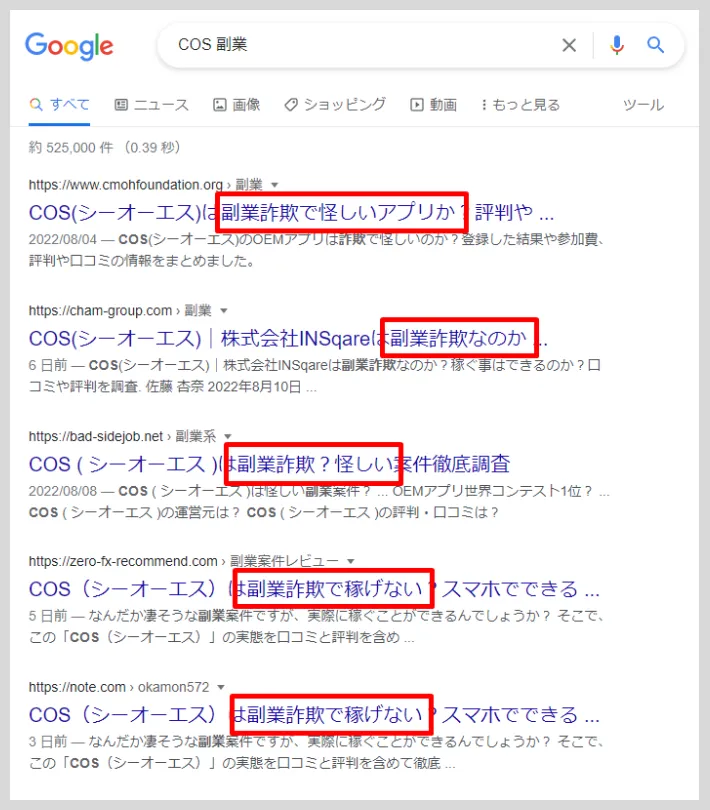Viewport: 710px width, 810px height.
Task: Start voice search with microphone icon
Action: (x=617, y=45)
